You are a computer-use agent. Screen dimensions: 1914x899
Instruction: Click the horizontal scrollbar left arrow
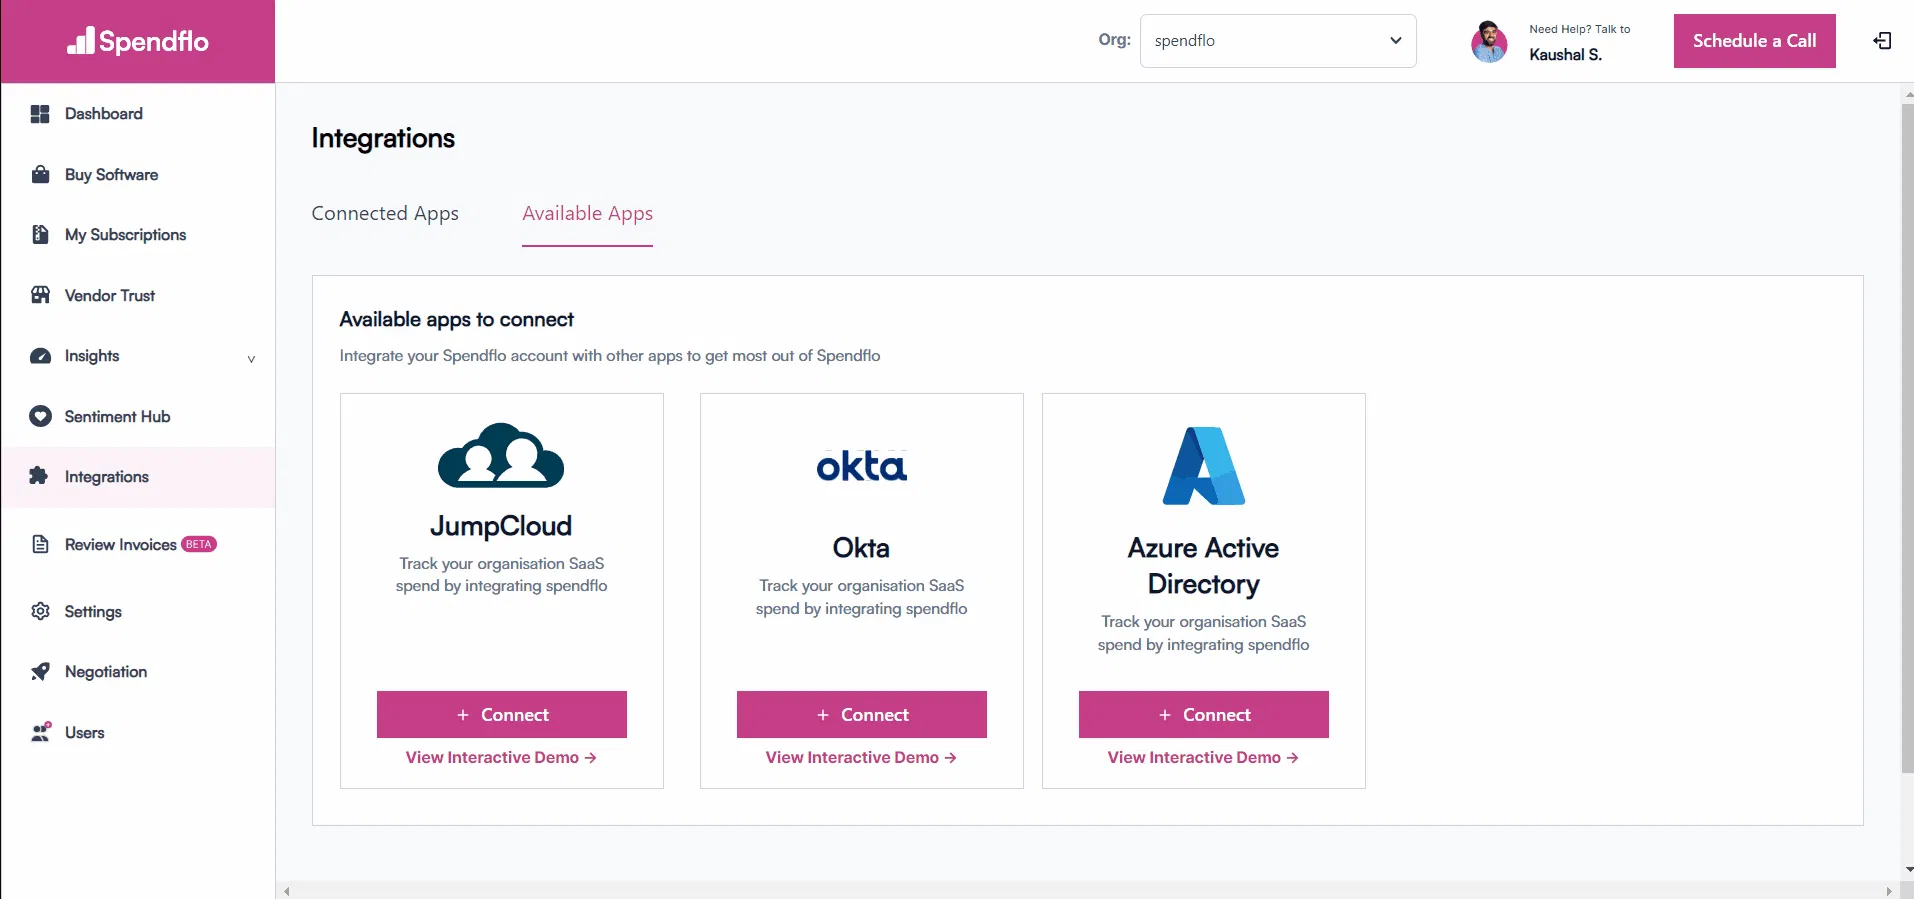(x=287, y=891)
